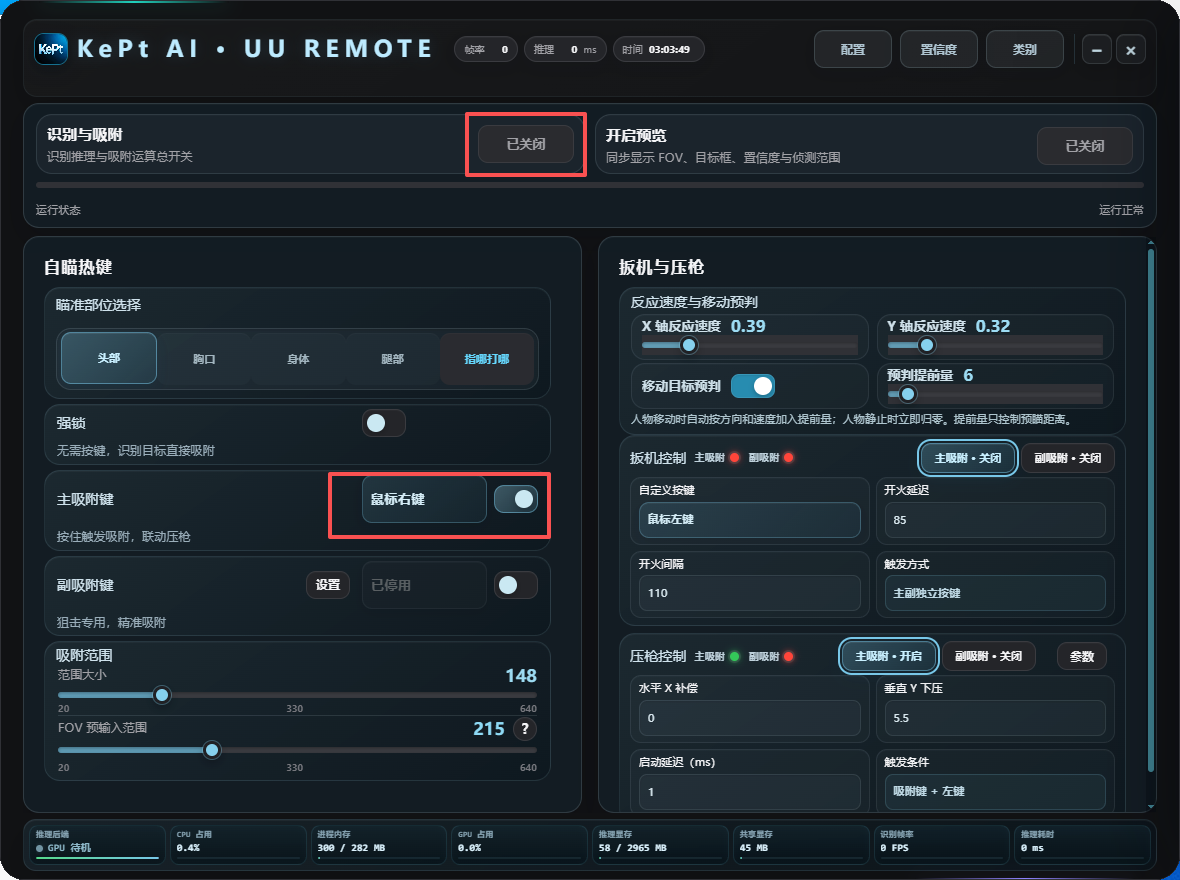This screenshot has height=880, width=1180.
Task: Toggle the 主吸附键 switch
Action: 515,499
